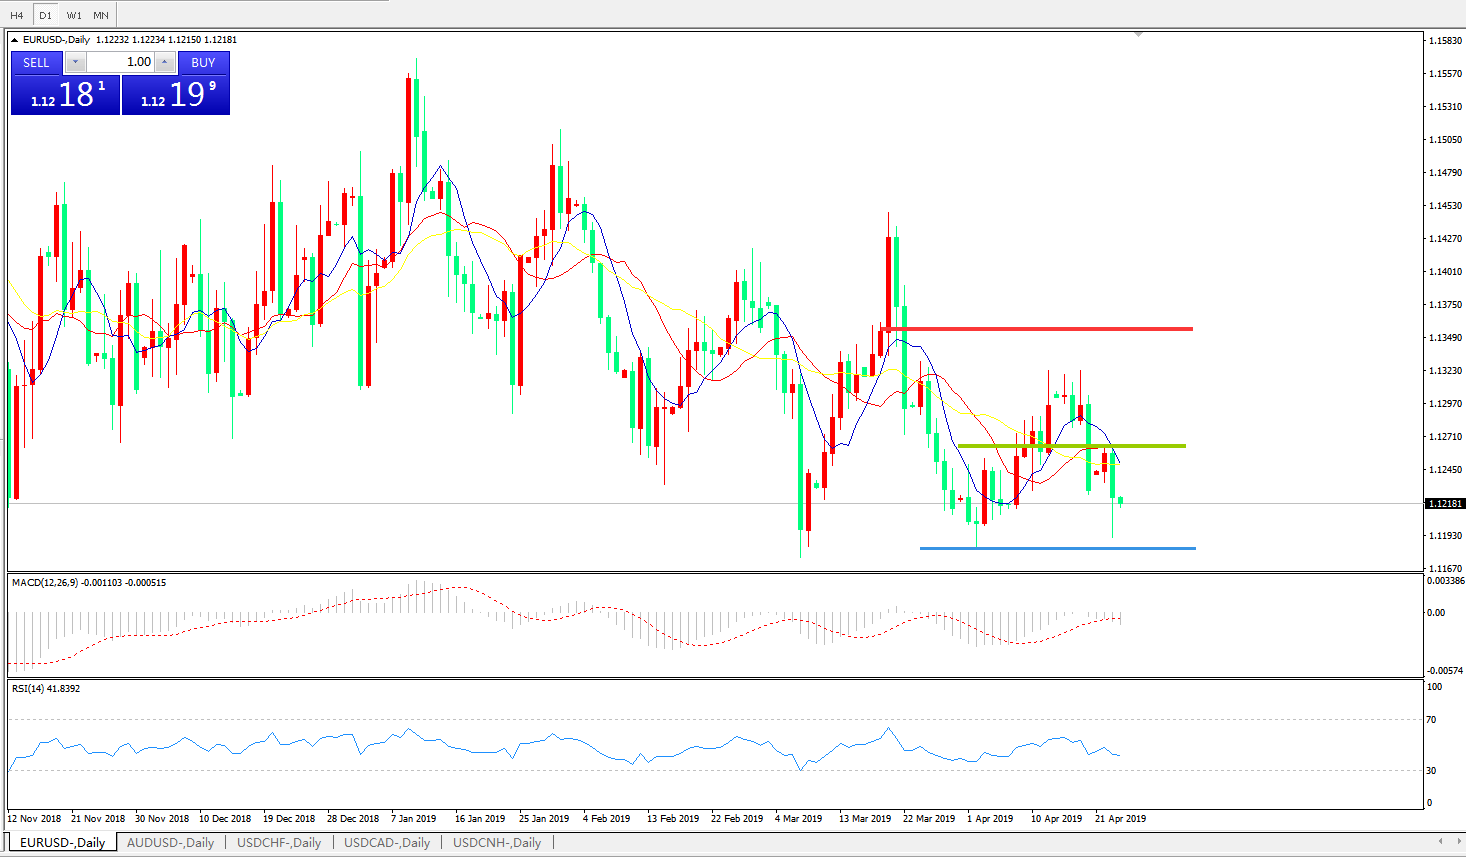Select the D1 timeframe button
1466x857 pixels.
(x=45, y=15)
